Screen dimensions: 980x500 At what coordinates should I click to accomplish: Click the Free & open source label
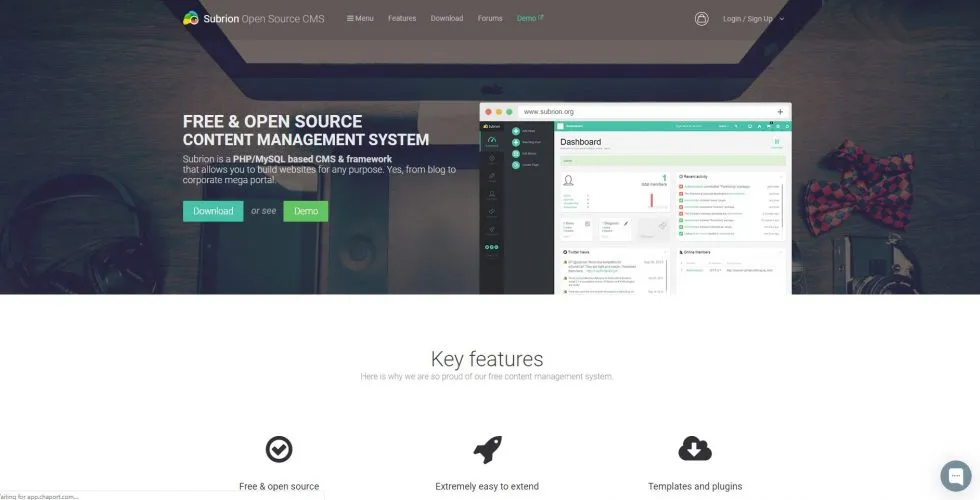point(279,486)
